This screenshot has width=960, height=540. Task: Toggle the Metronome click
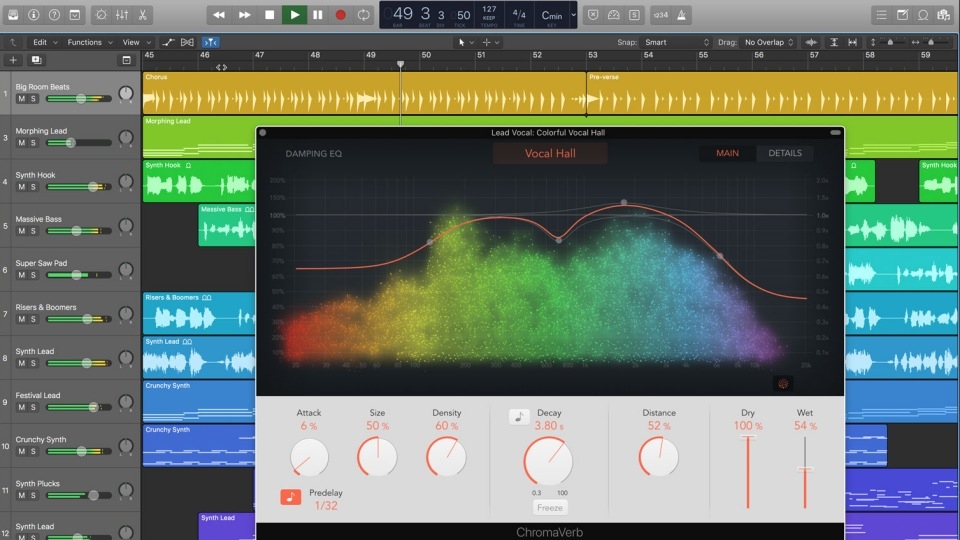click(681, 15)
